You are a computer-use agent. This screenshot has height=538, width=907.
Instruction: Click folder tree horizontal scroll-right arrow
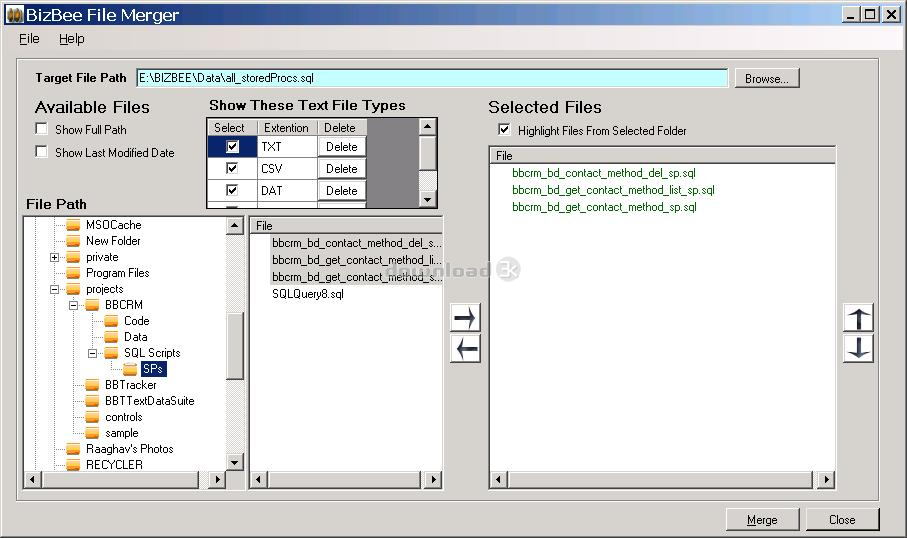click(217, 479)
